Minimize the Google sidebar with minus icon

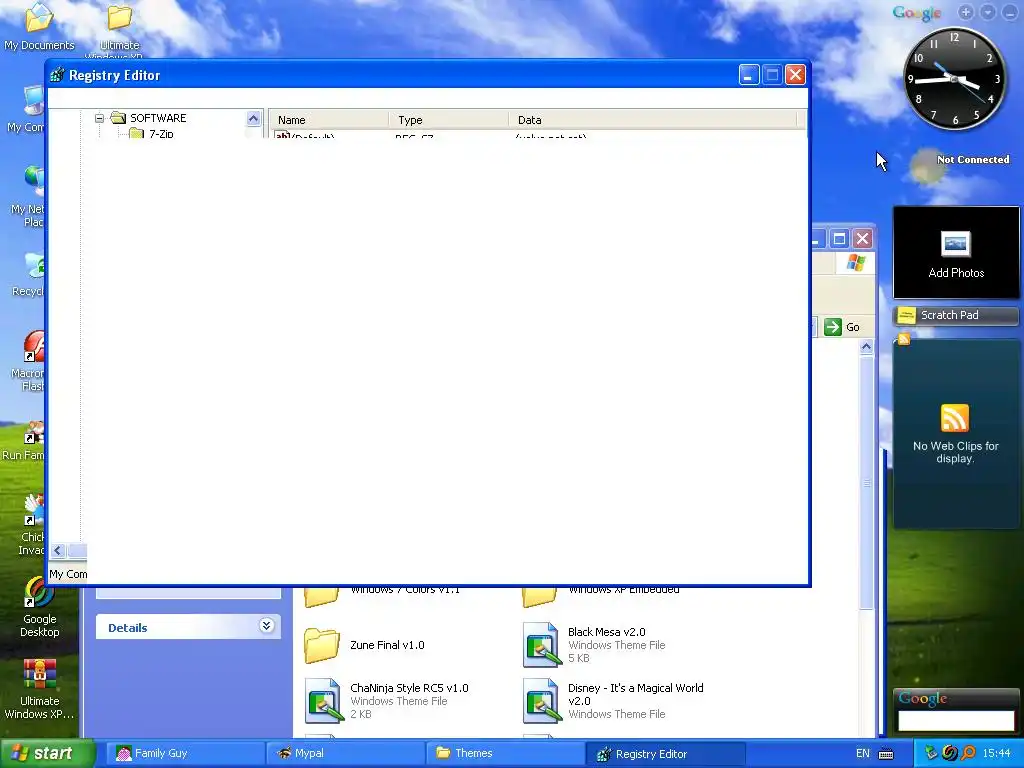coord(1010,12)
